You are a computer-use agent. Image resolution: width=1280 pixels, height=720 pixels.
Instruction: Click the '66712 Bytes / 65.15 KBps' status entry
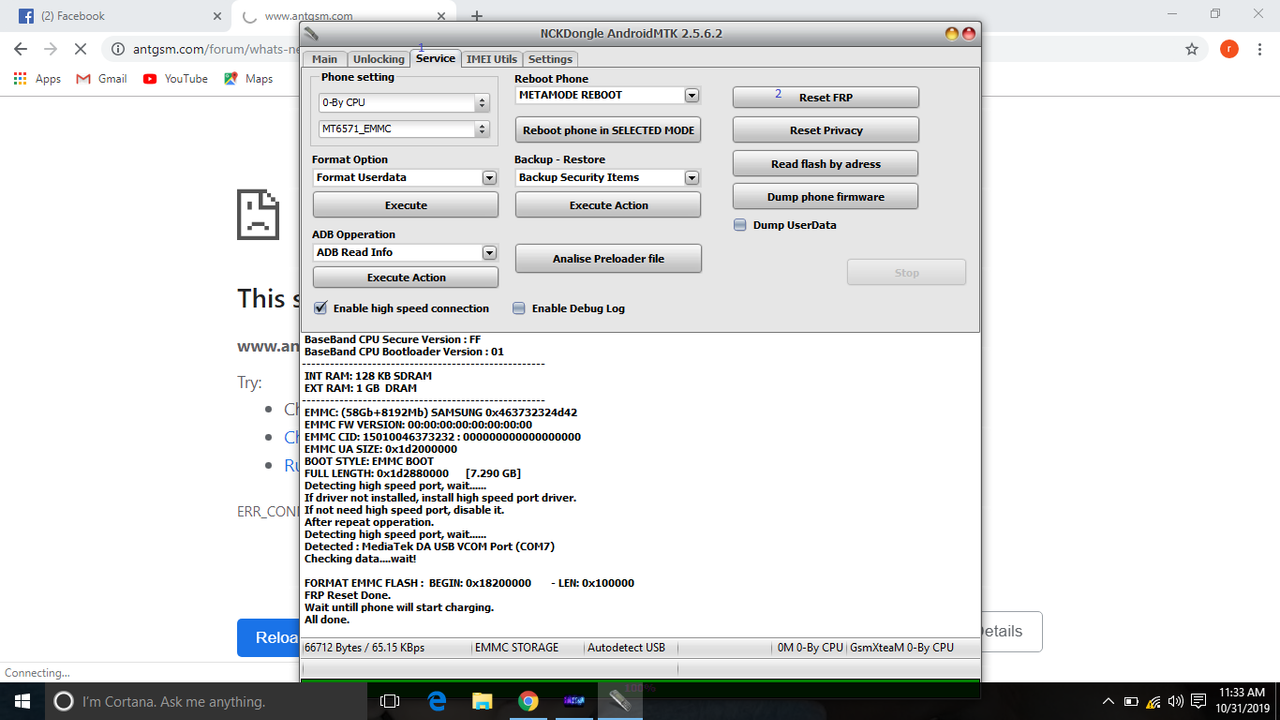[364, 648]
